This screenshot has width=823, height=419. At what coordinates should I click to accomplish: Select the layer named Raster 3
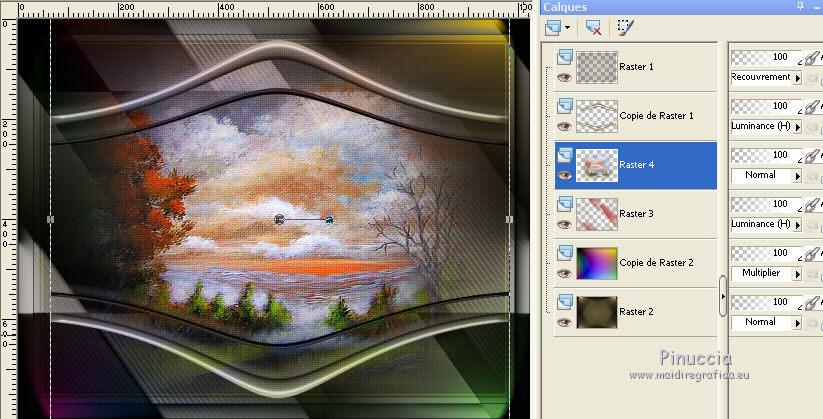point(636,214)
